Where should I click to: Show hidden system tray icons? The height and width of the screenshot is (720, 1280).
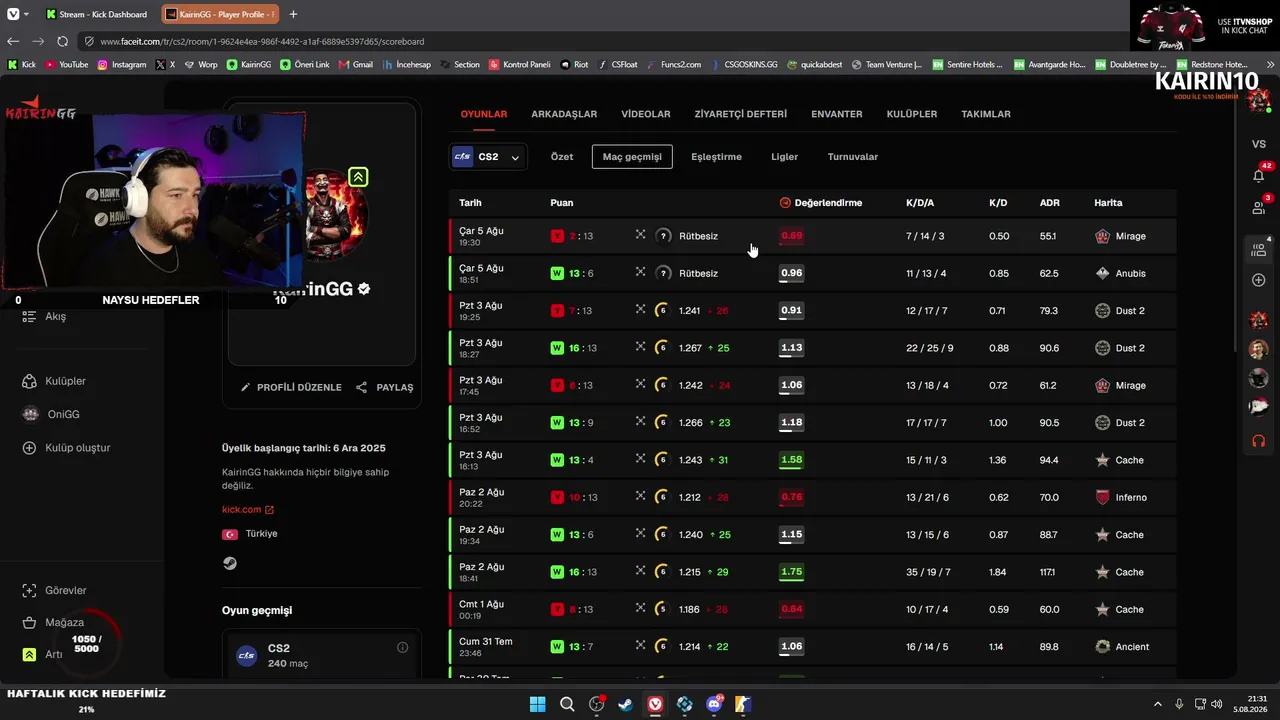click(1159, 704)
